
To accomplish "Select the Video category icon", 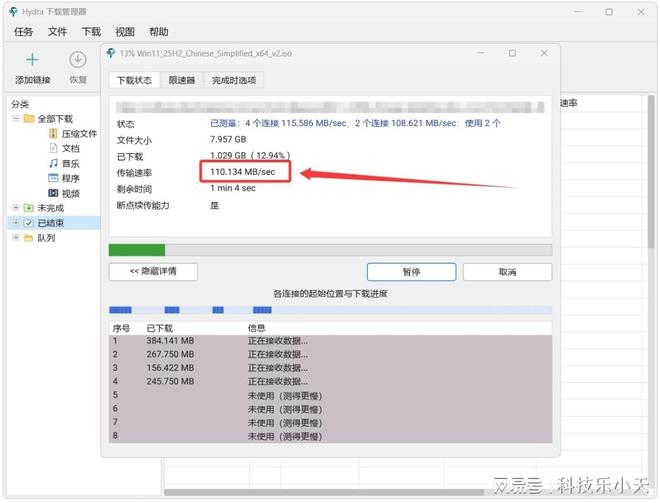I will (53, 193).
